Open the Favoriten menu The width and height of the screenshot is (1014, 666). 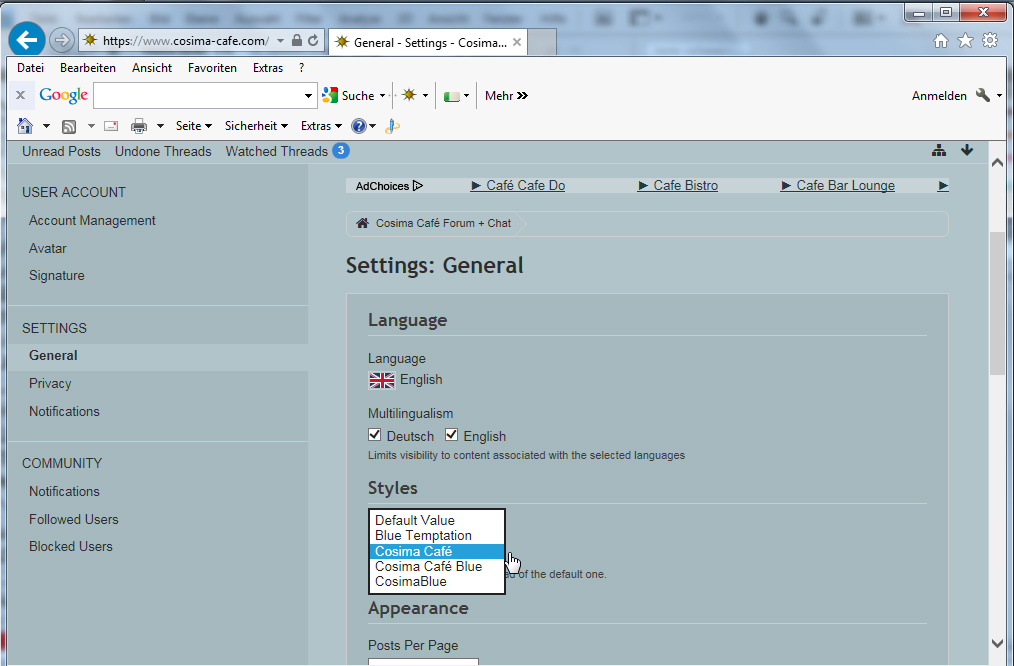[212, 68]
